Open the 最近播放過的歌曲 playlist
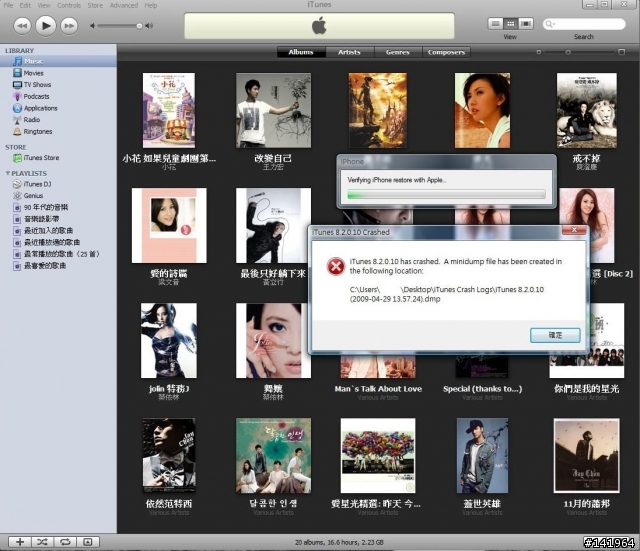This screenshot has height=551, width=640. 58,242
